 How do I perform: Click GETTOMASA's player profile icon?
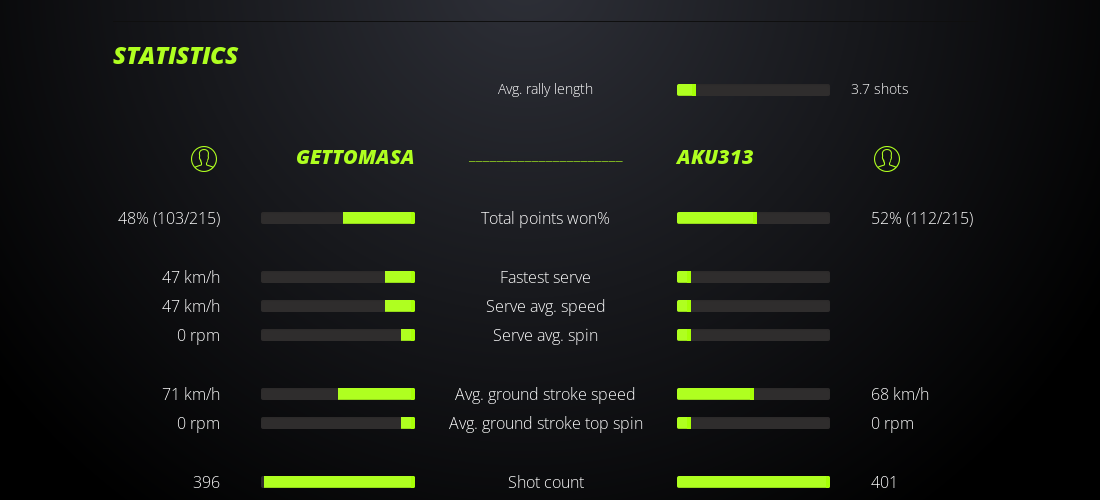tap(204, 158)
